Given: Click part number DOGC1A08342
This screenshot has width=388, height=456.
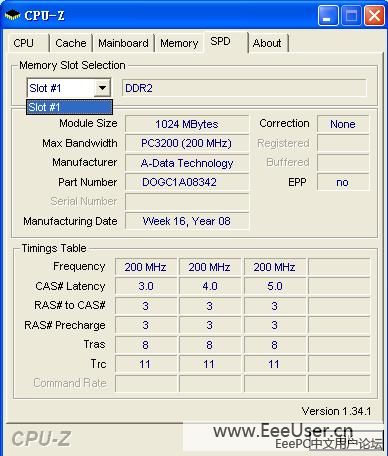Looking at the screenshot, I should click(x=187, y=182).
